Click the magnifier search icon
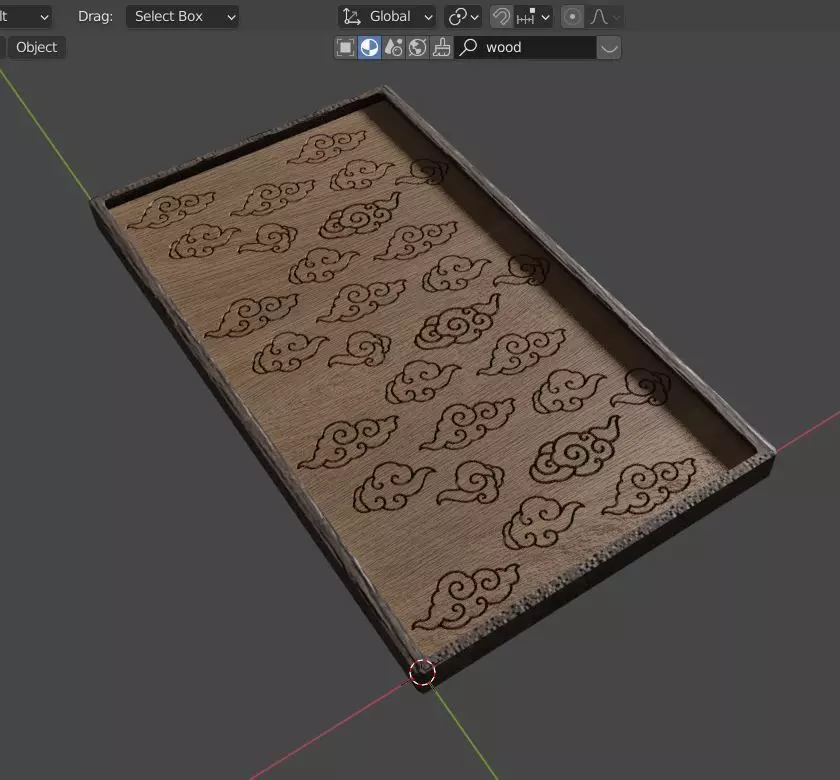 [468, 47]
